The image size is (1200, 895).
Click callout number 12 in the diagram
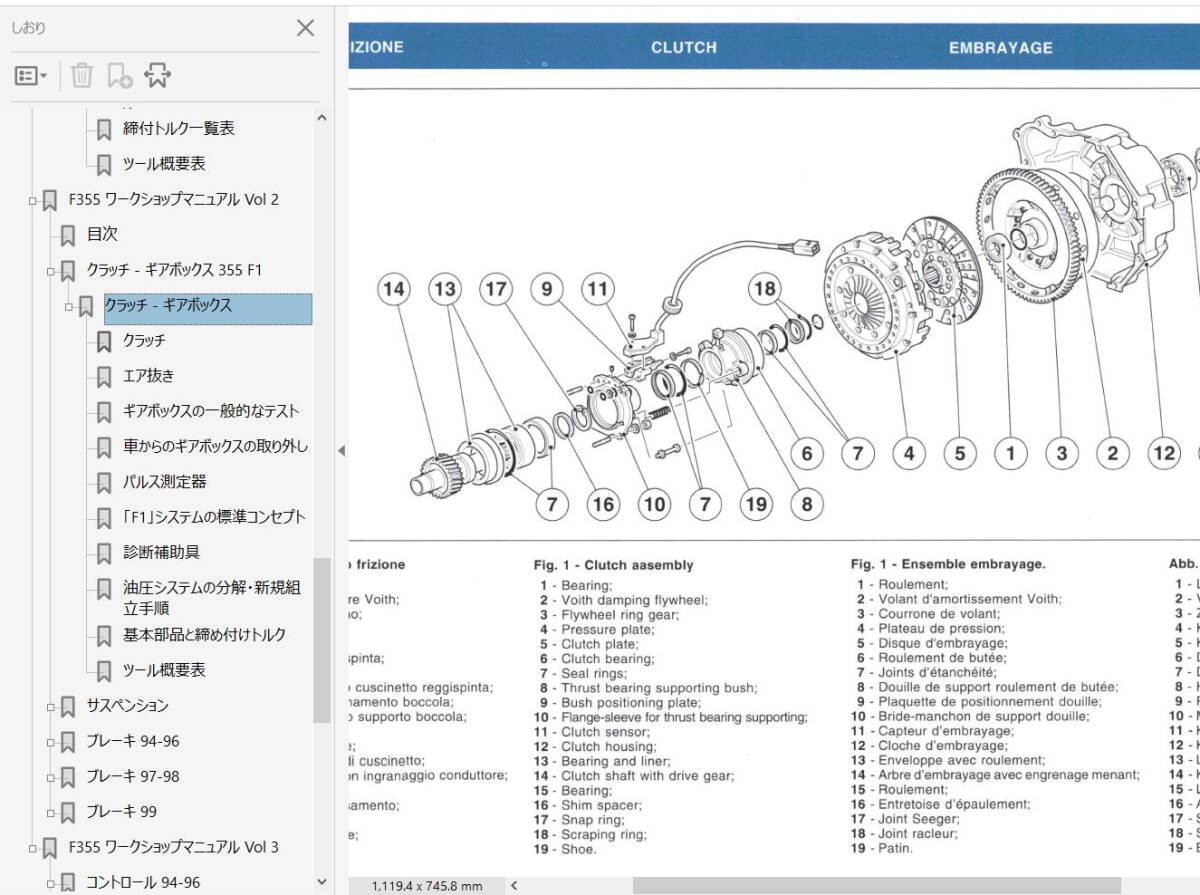(x=1164, y=454)
